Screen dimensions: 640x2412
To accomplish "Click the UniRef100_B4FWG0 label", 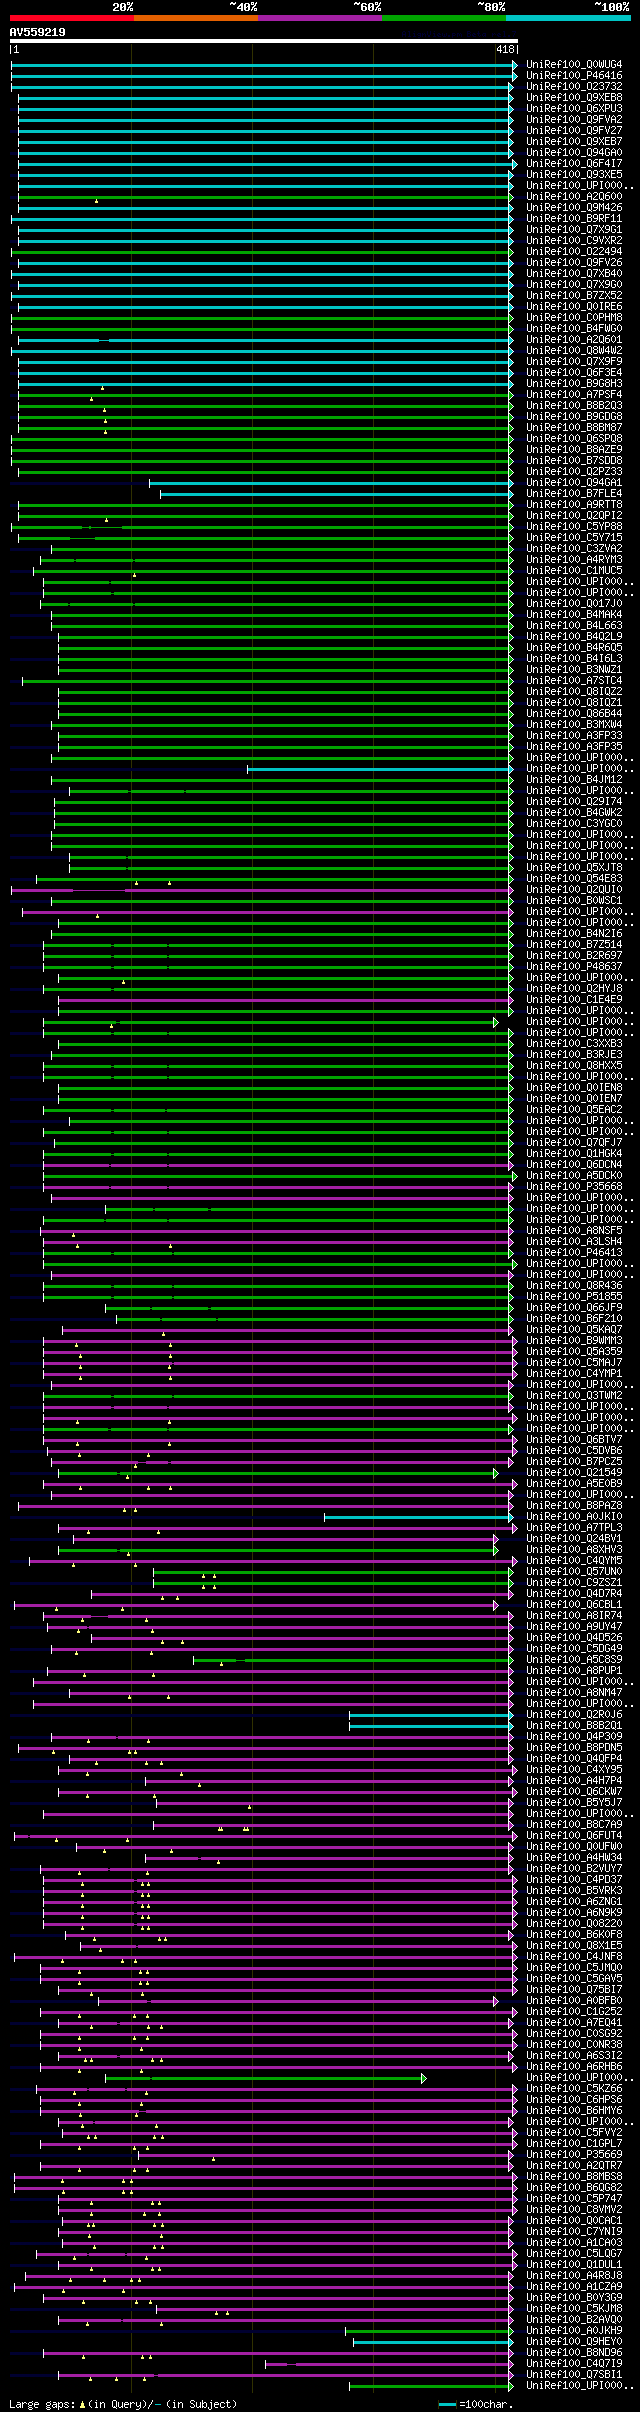I will (574, 329).
